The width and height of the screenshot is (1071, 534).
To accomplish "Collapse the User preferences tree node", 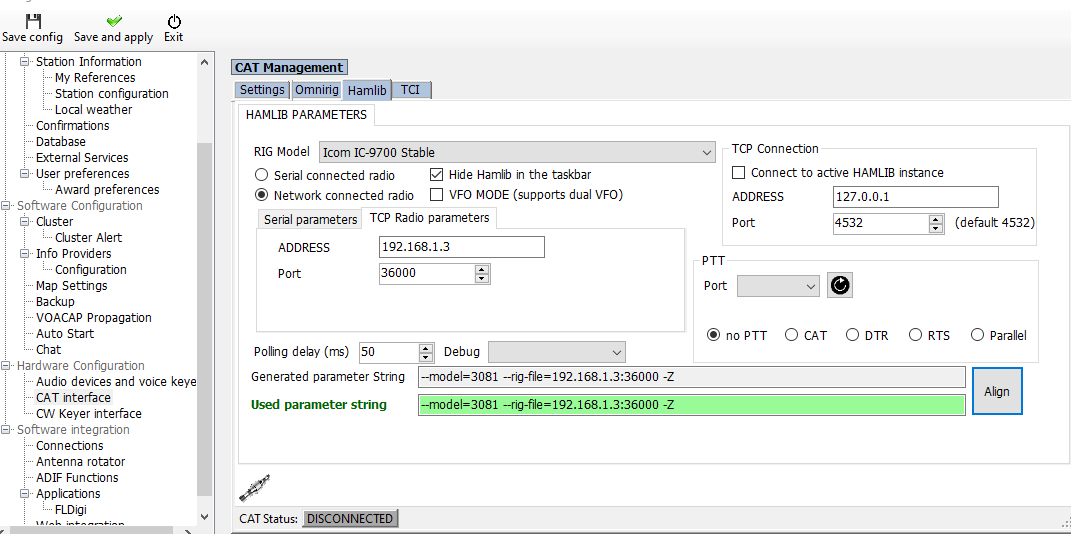I will click(25, 173).
